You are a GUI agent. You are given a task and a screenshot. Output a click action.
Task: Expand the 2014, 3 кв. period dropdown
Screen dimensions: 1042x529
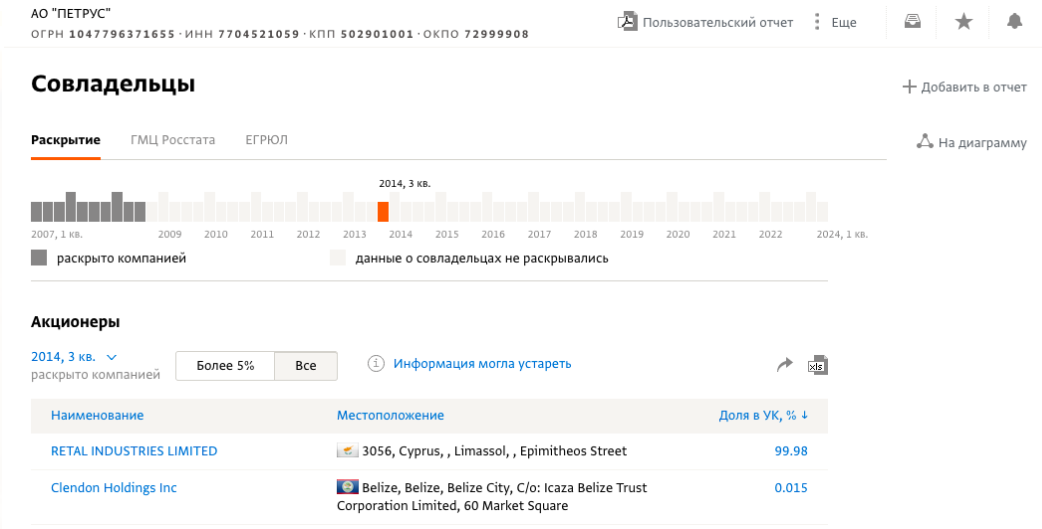point(74,357)
